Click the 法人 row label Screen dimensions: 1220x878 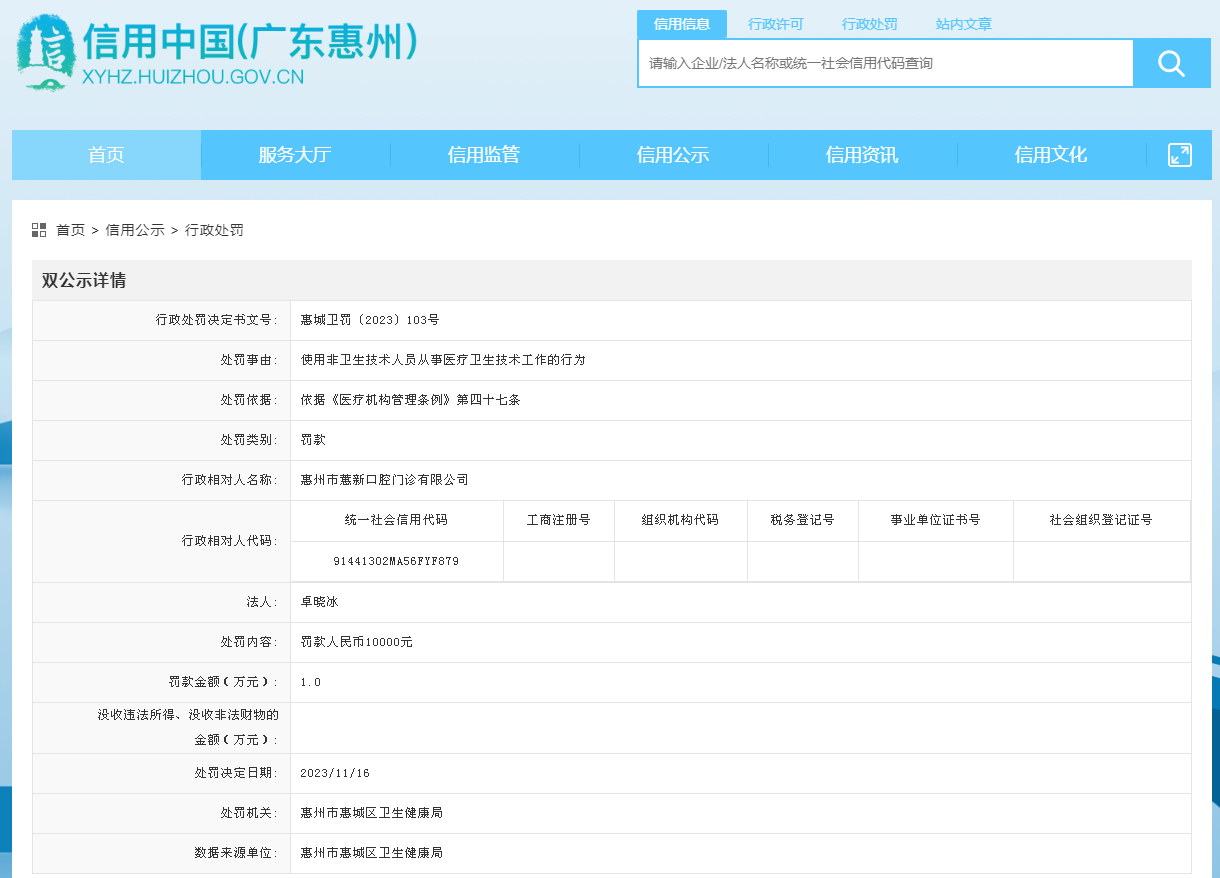[263, 602]
